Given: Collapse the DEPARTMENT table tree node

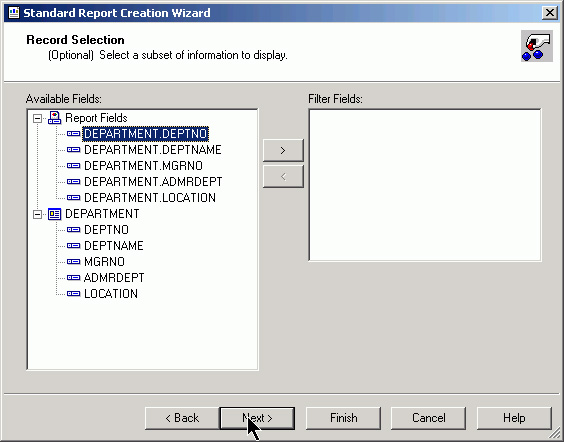Looking at the screenshot, I should 37,214.
